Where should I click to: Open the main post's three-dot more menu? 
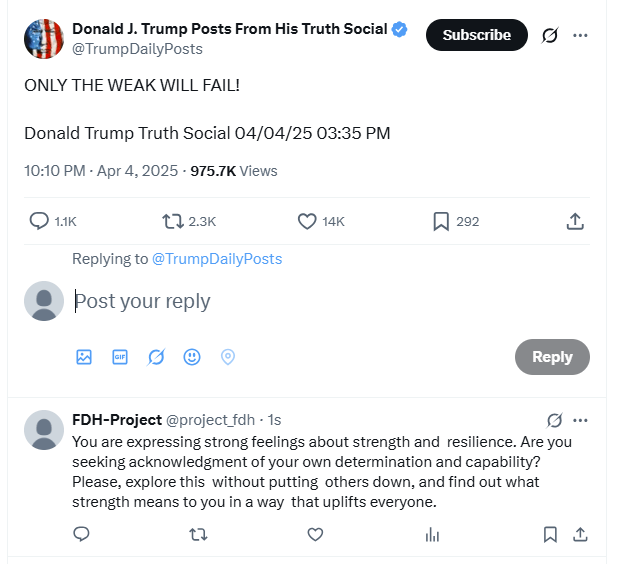(580, 35)
